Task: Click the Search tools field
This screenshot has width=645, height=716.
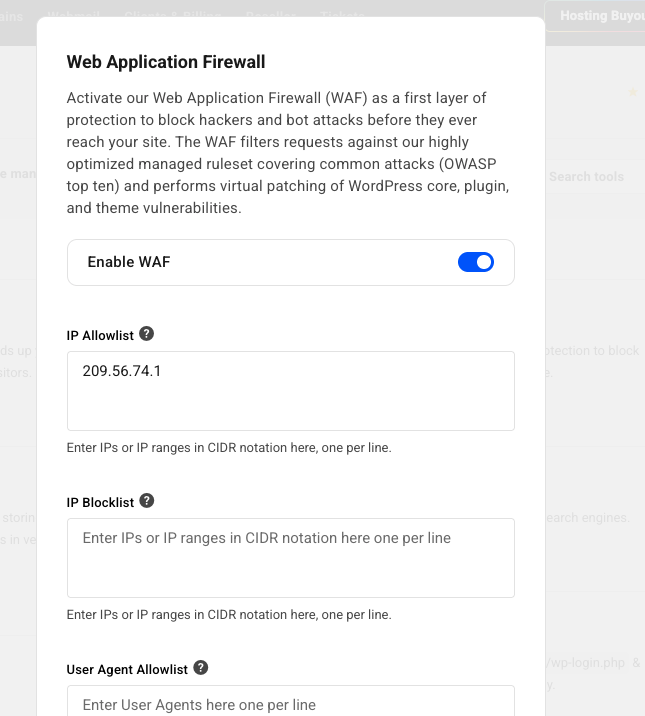Action: 586,177
